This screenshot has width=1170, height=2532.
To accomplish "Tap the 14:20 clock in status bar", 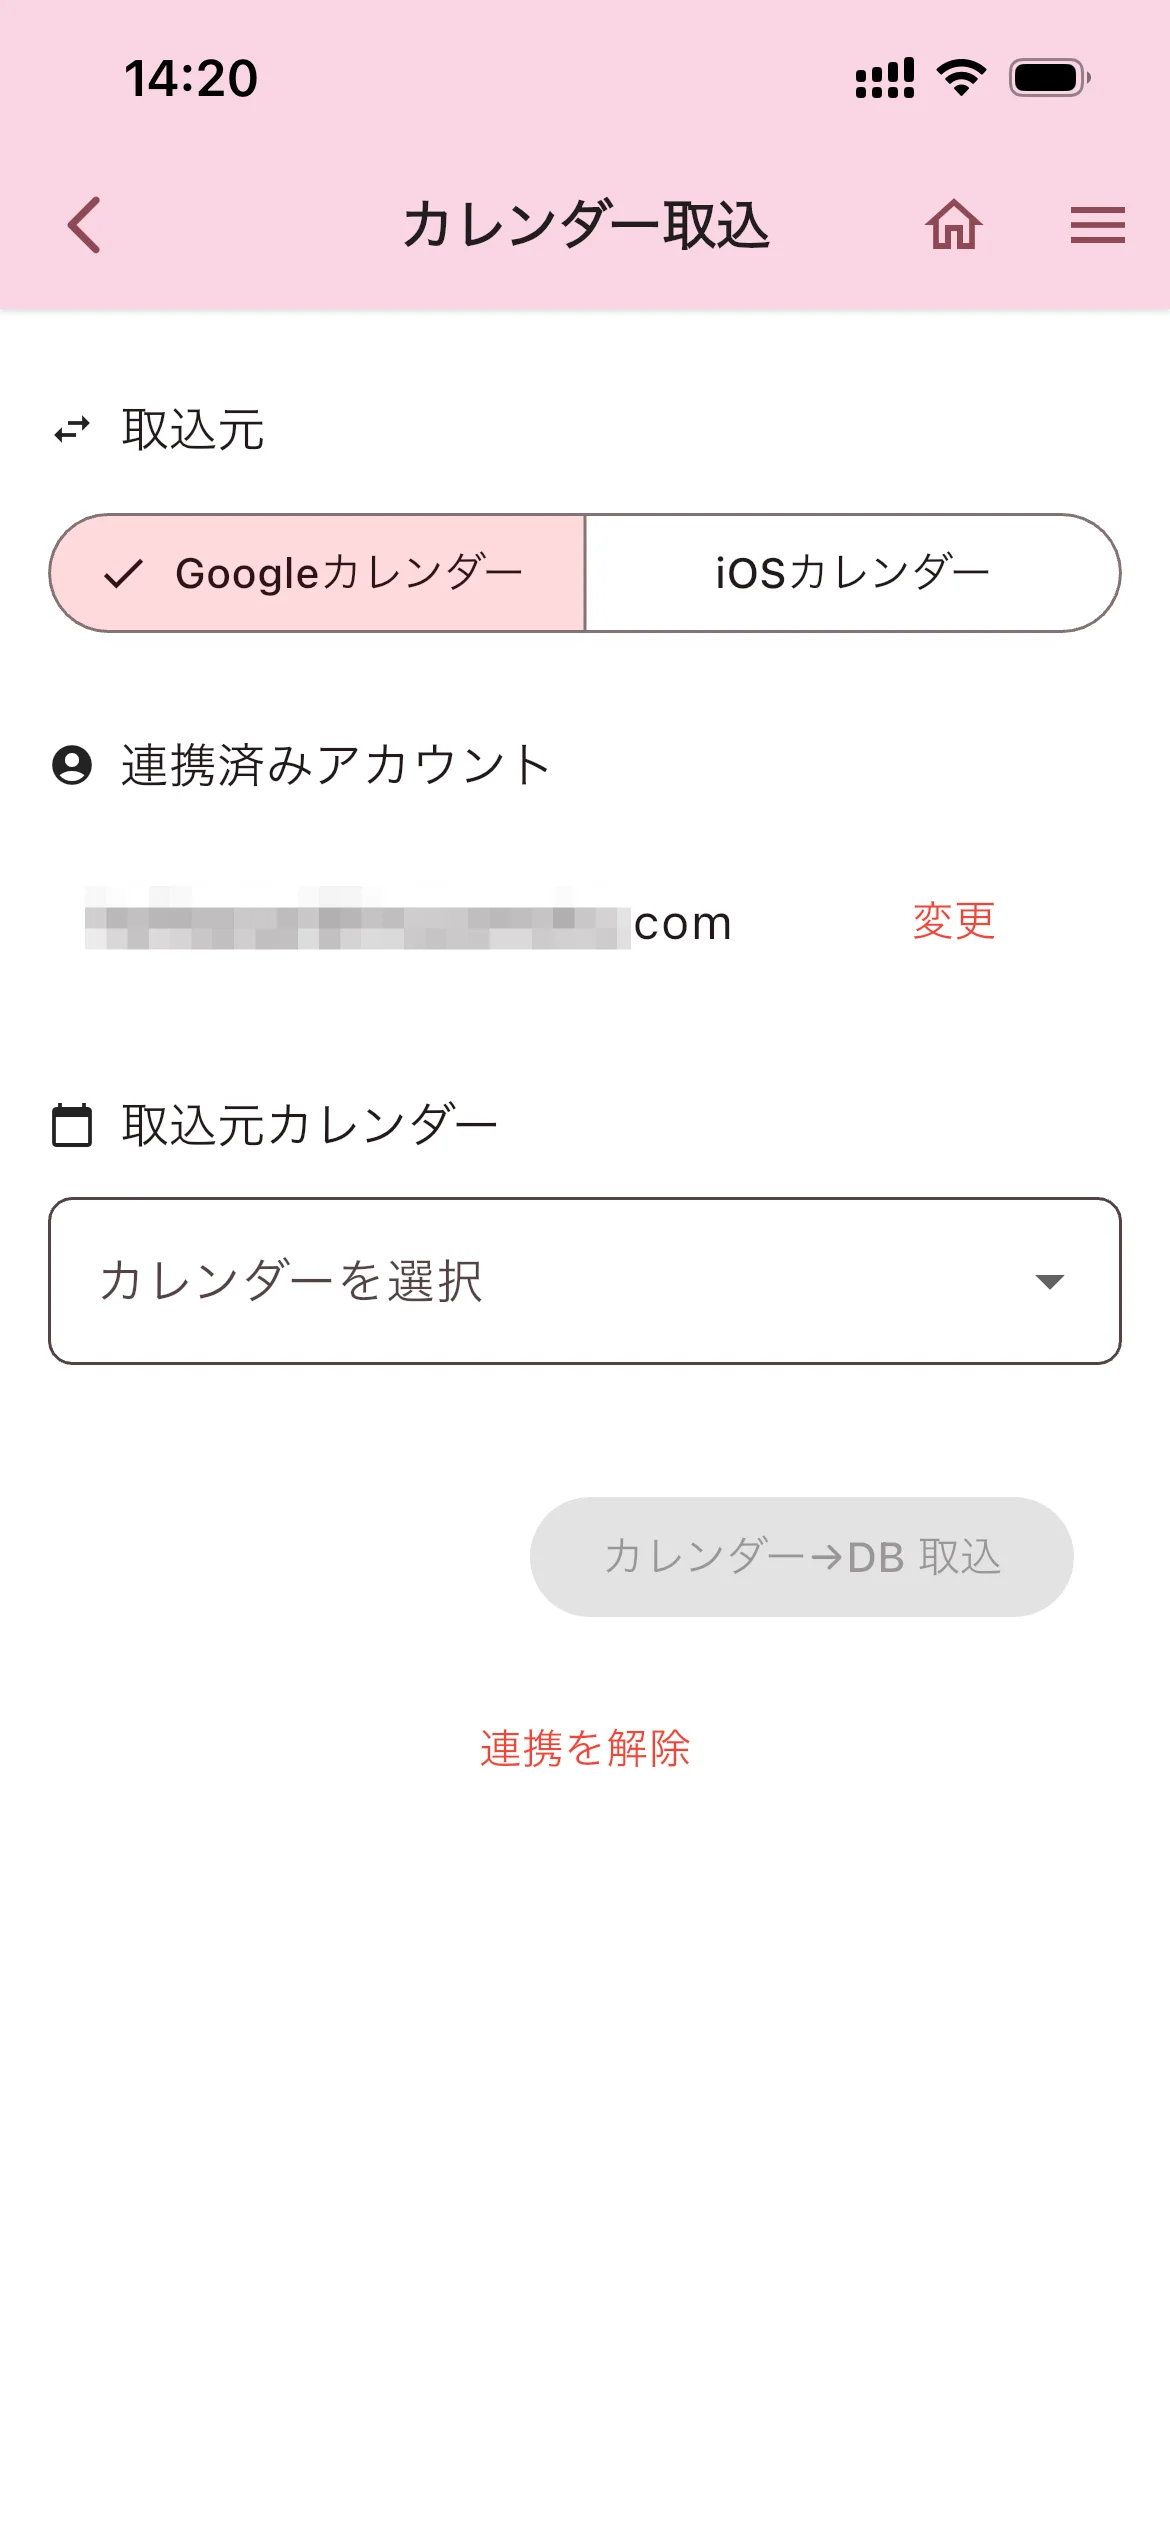I will pyautogui.click(x=191, y=78).
